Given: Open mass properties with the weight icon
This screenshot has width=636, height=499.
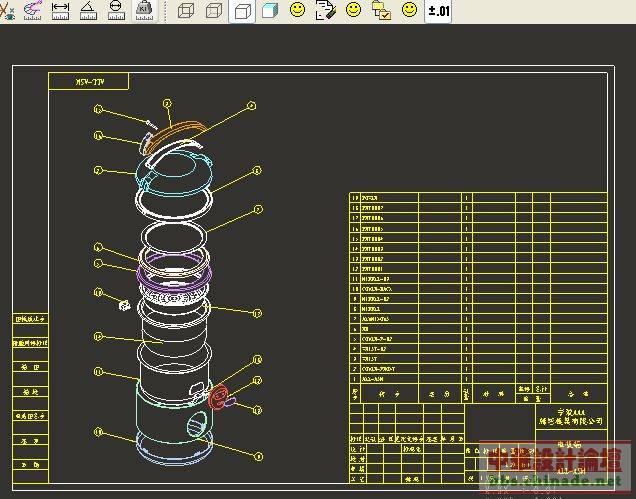Looking at the screenshot, I should pyautogui.click(x=144, y=11).
